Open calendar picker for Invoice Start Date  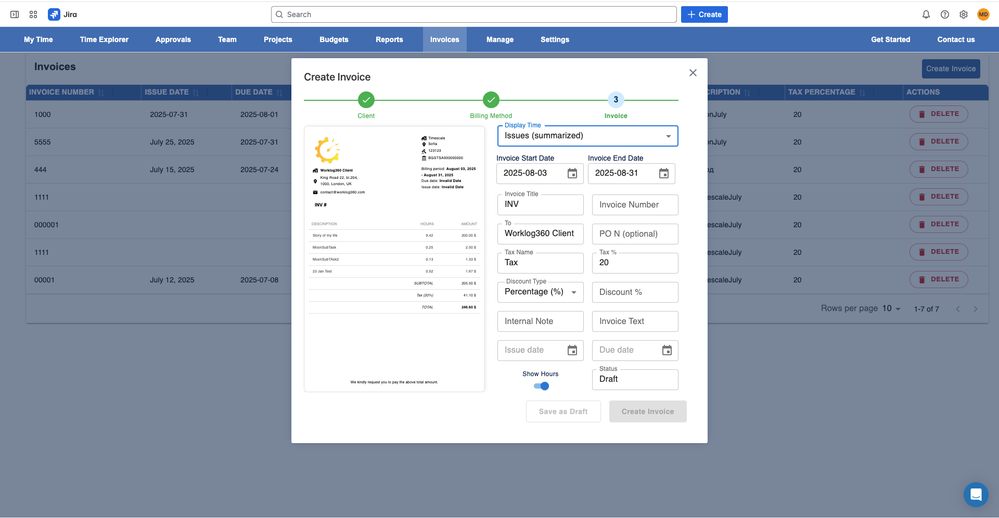[x=572, y=173]
